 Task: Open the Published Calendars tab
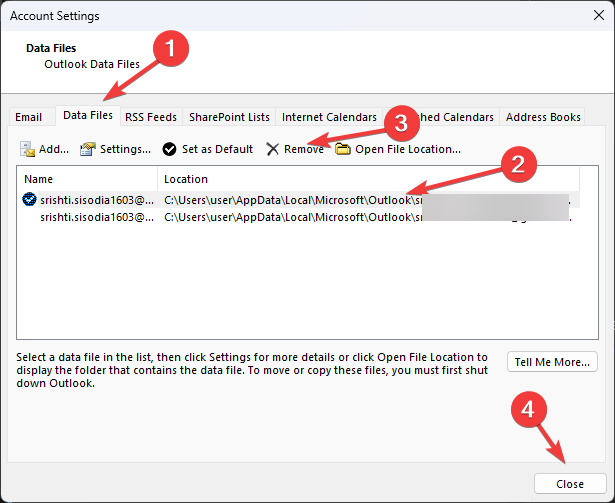441,117
